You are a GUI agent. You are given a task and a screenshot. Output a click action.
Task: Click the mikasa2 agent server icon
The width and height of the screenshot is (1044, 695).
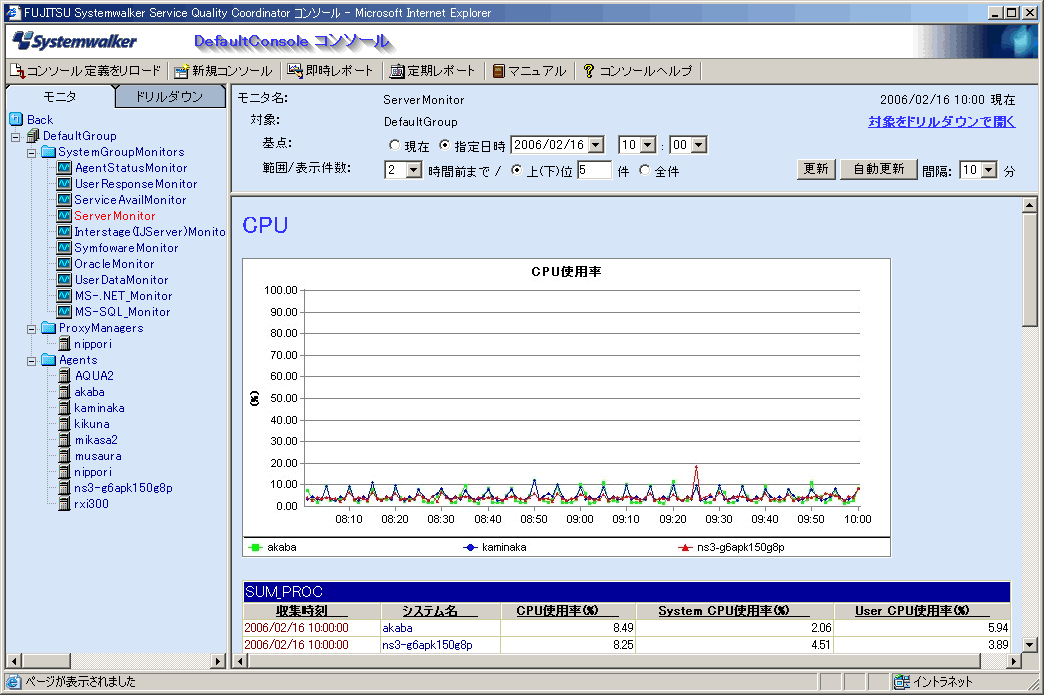click(64, 439)
